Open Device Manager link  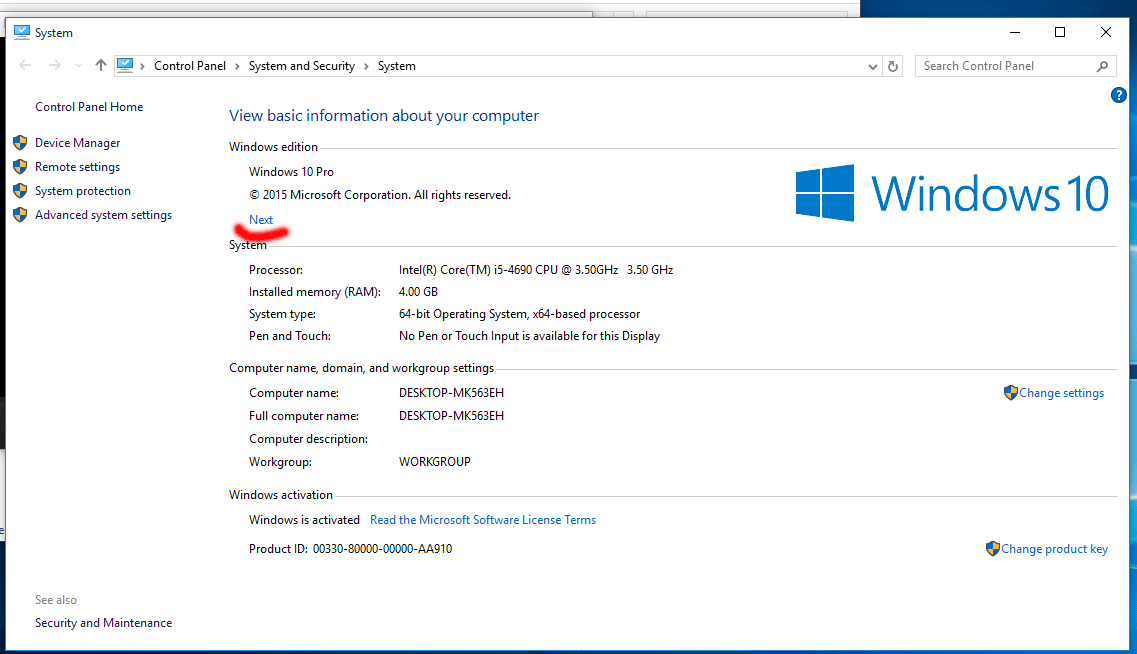tap(78, 143)
